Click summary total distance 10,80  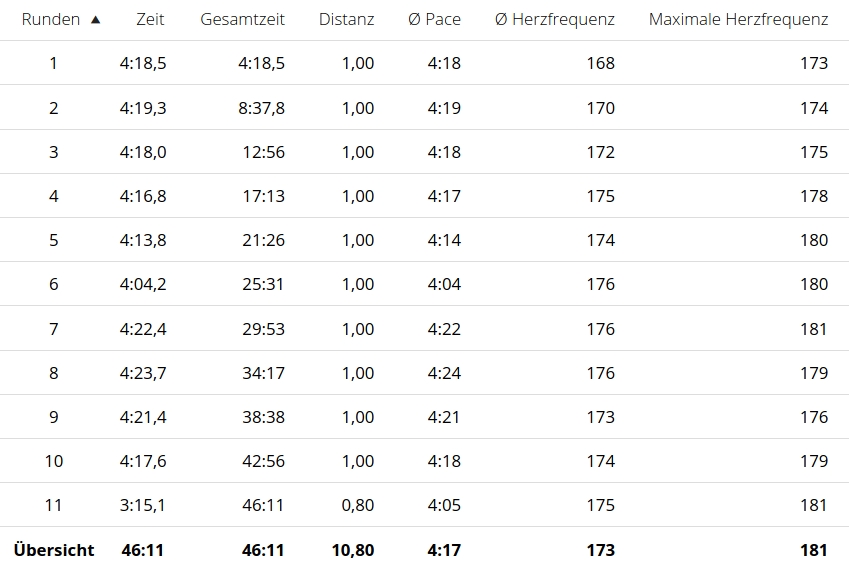352,550
